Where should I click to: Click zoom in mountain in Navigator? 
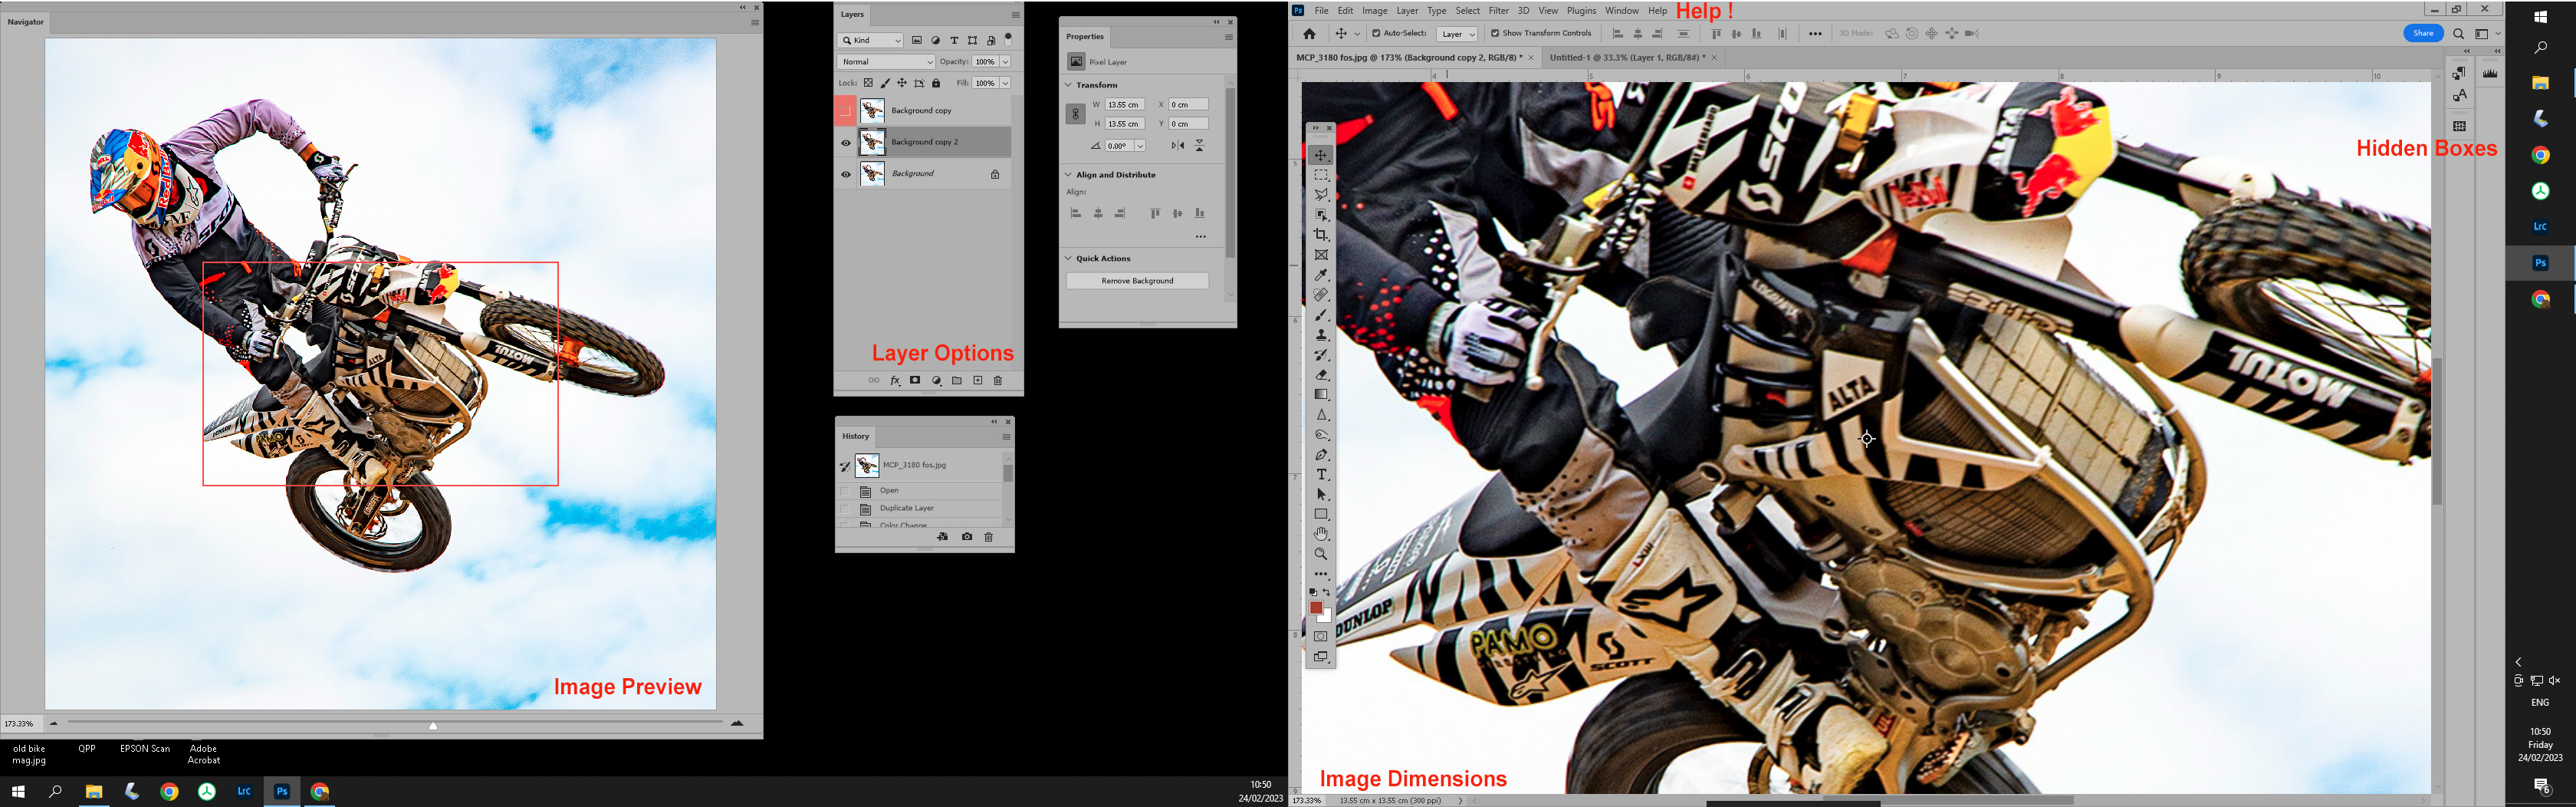coord(737,723)
